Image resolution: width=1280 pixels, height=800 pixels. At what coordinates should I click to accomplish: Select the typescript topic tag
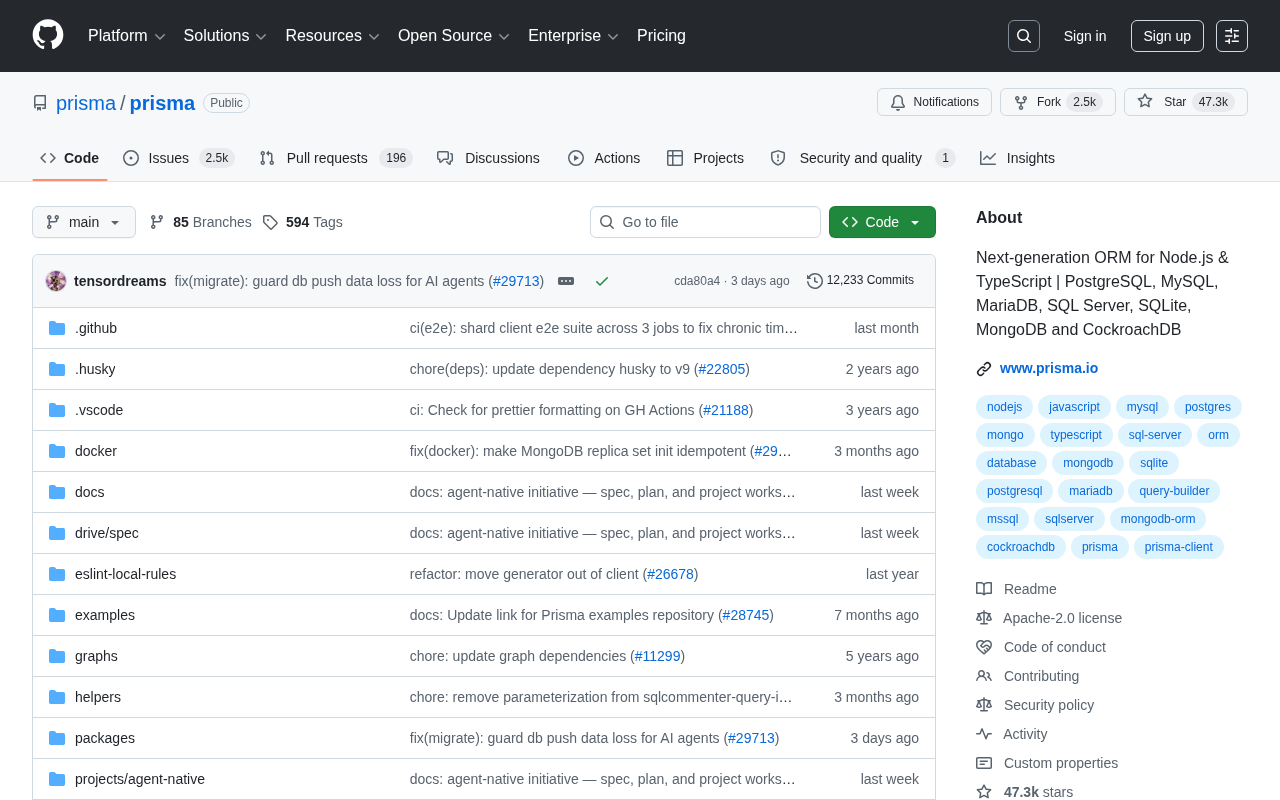tap(1076, 435)
